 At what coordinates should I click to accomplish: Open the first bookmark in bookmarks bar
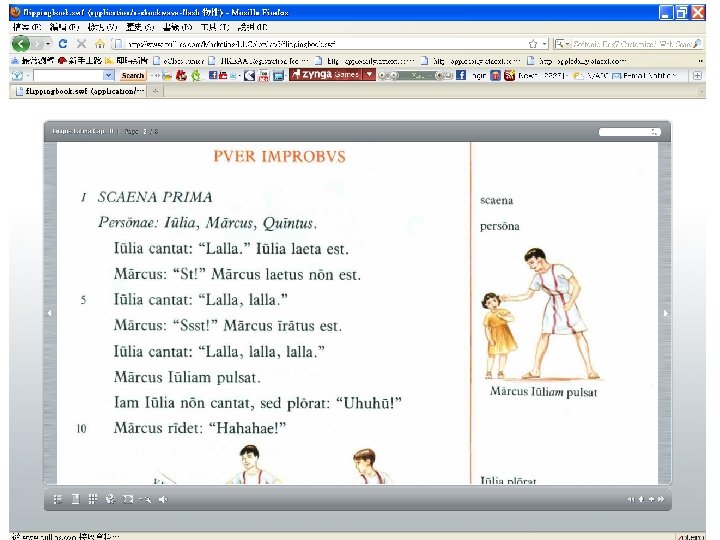(x=33, y=61)
